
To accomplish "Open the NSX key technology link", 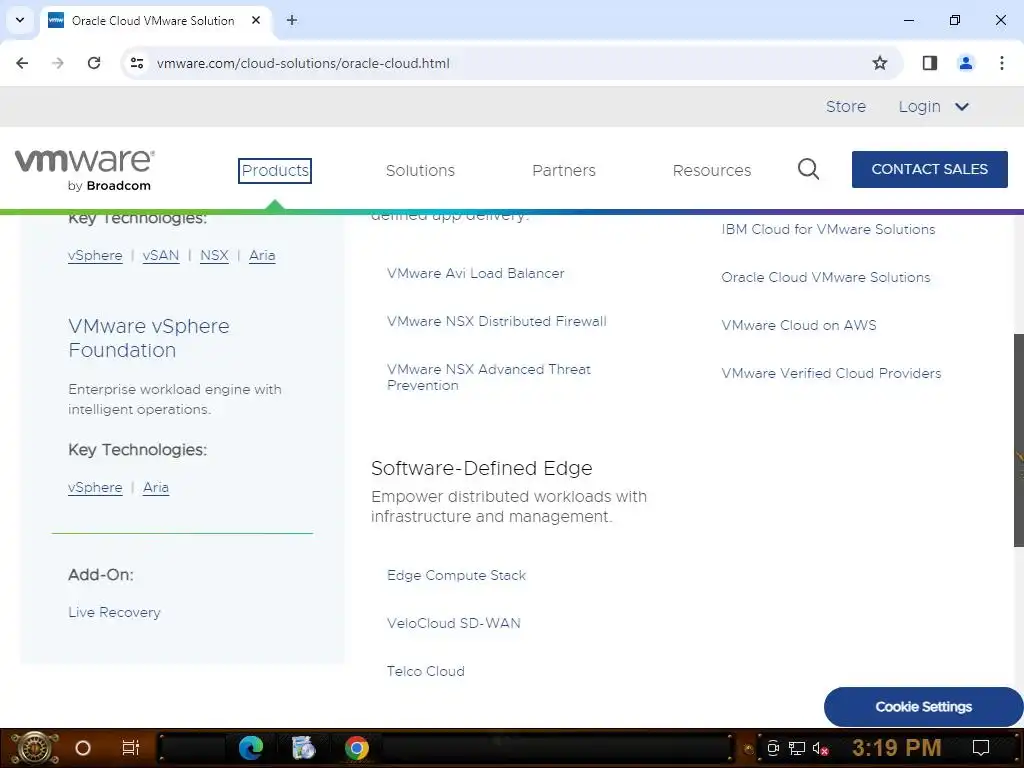I will point(214,255).
